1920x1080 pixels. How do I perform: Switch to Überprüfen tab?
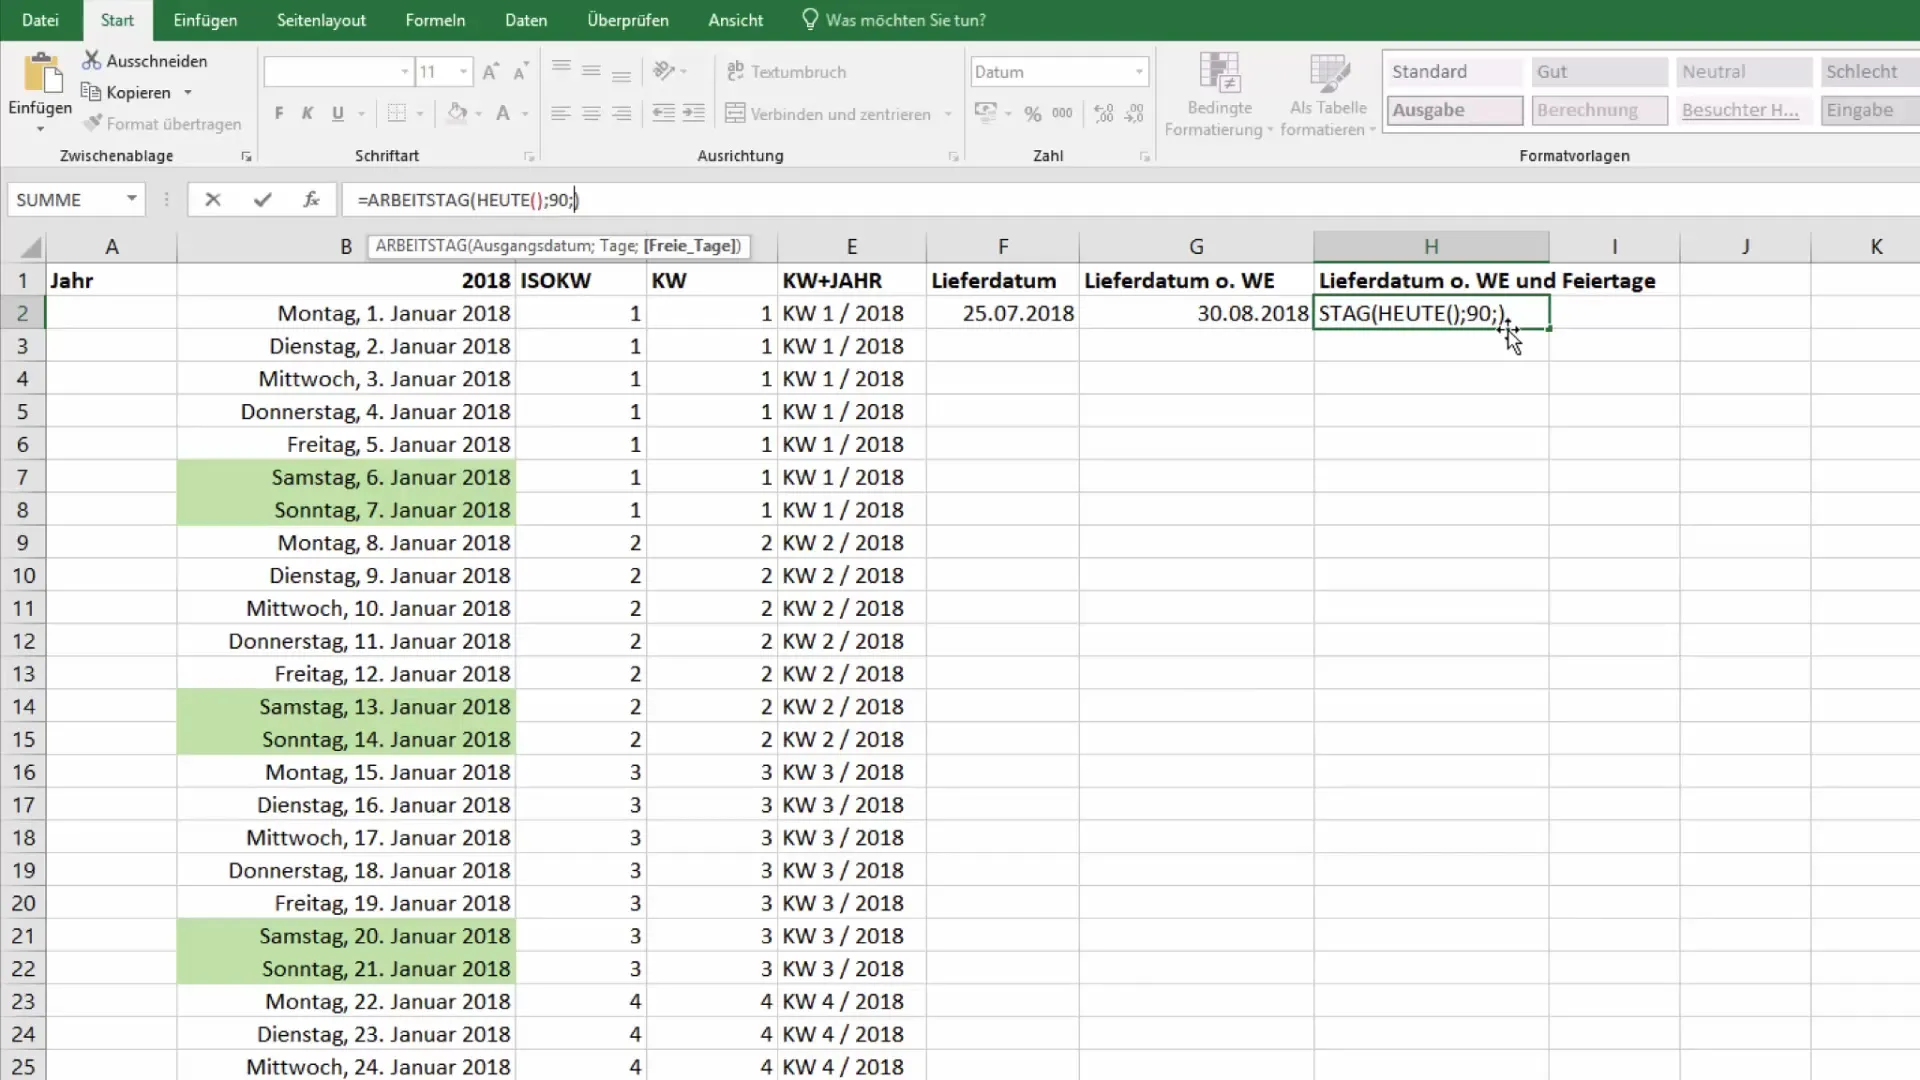628,20
